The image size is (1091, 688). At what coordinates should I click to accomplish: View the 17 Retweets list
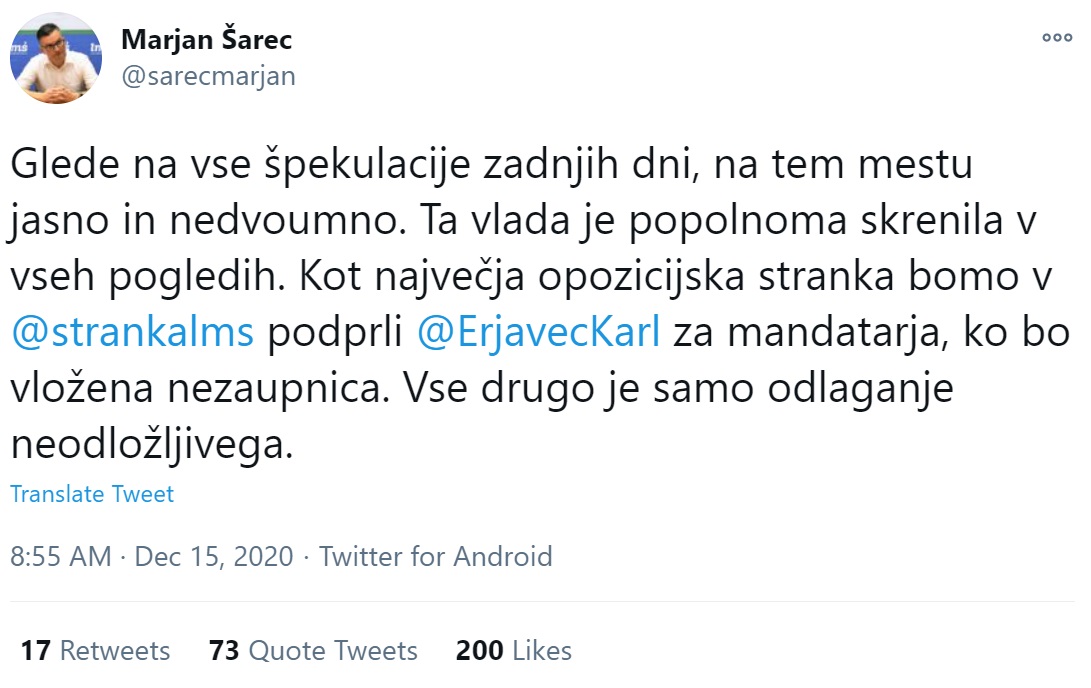[x=95, y=651]
